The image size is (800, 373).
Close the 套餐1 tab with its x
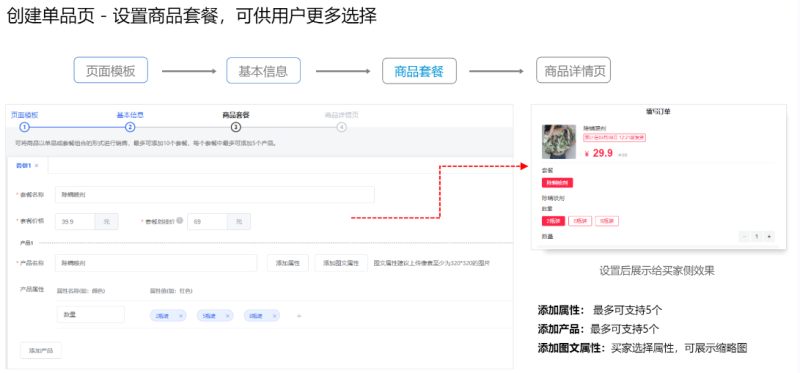coord(36,166)
